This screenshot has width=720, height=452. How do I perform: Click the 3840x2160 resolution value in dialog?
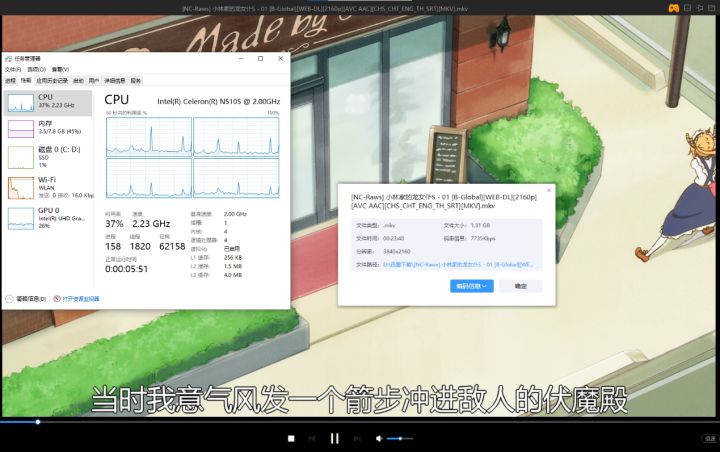(x=397, y=252)
